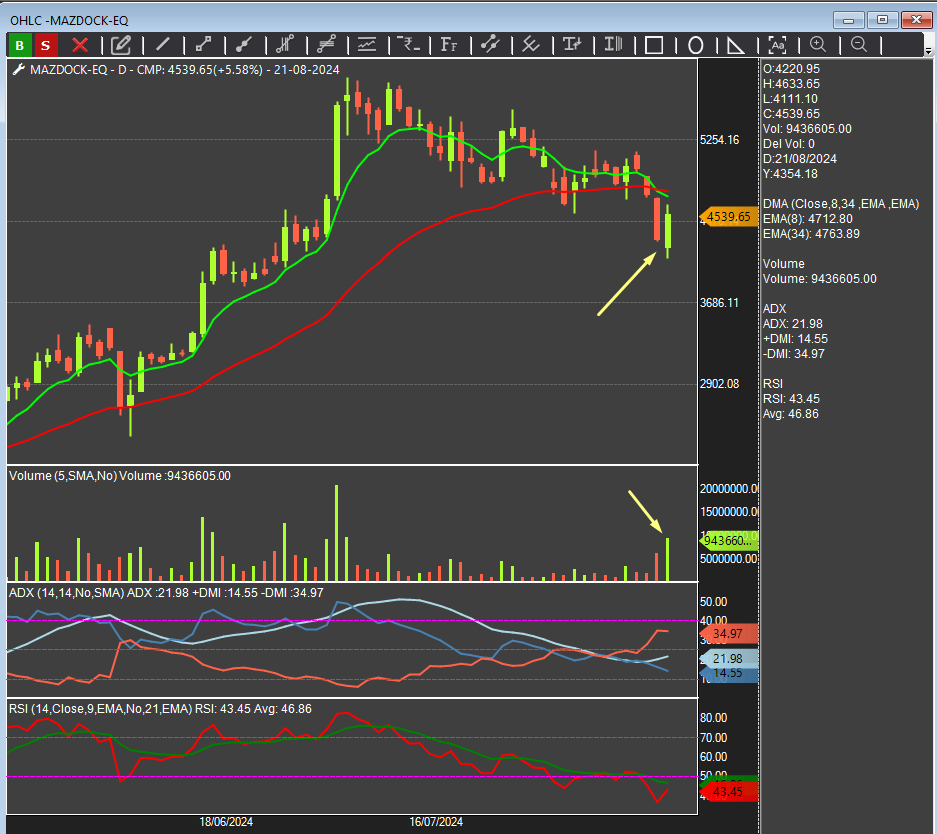Click the RSI (14,Close,9,EMA,No,21,EMA) pane label

pyautogui.click(x=100, y=709)
